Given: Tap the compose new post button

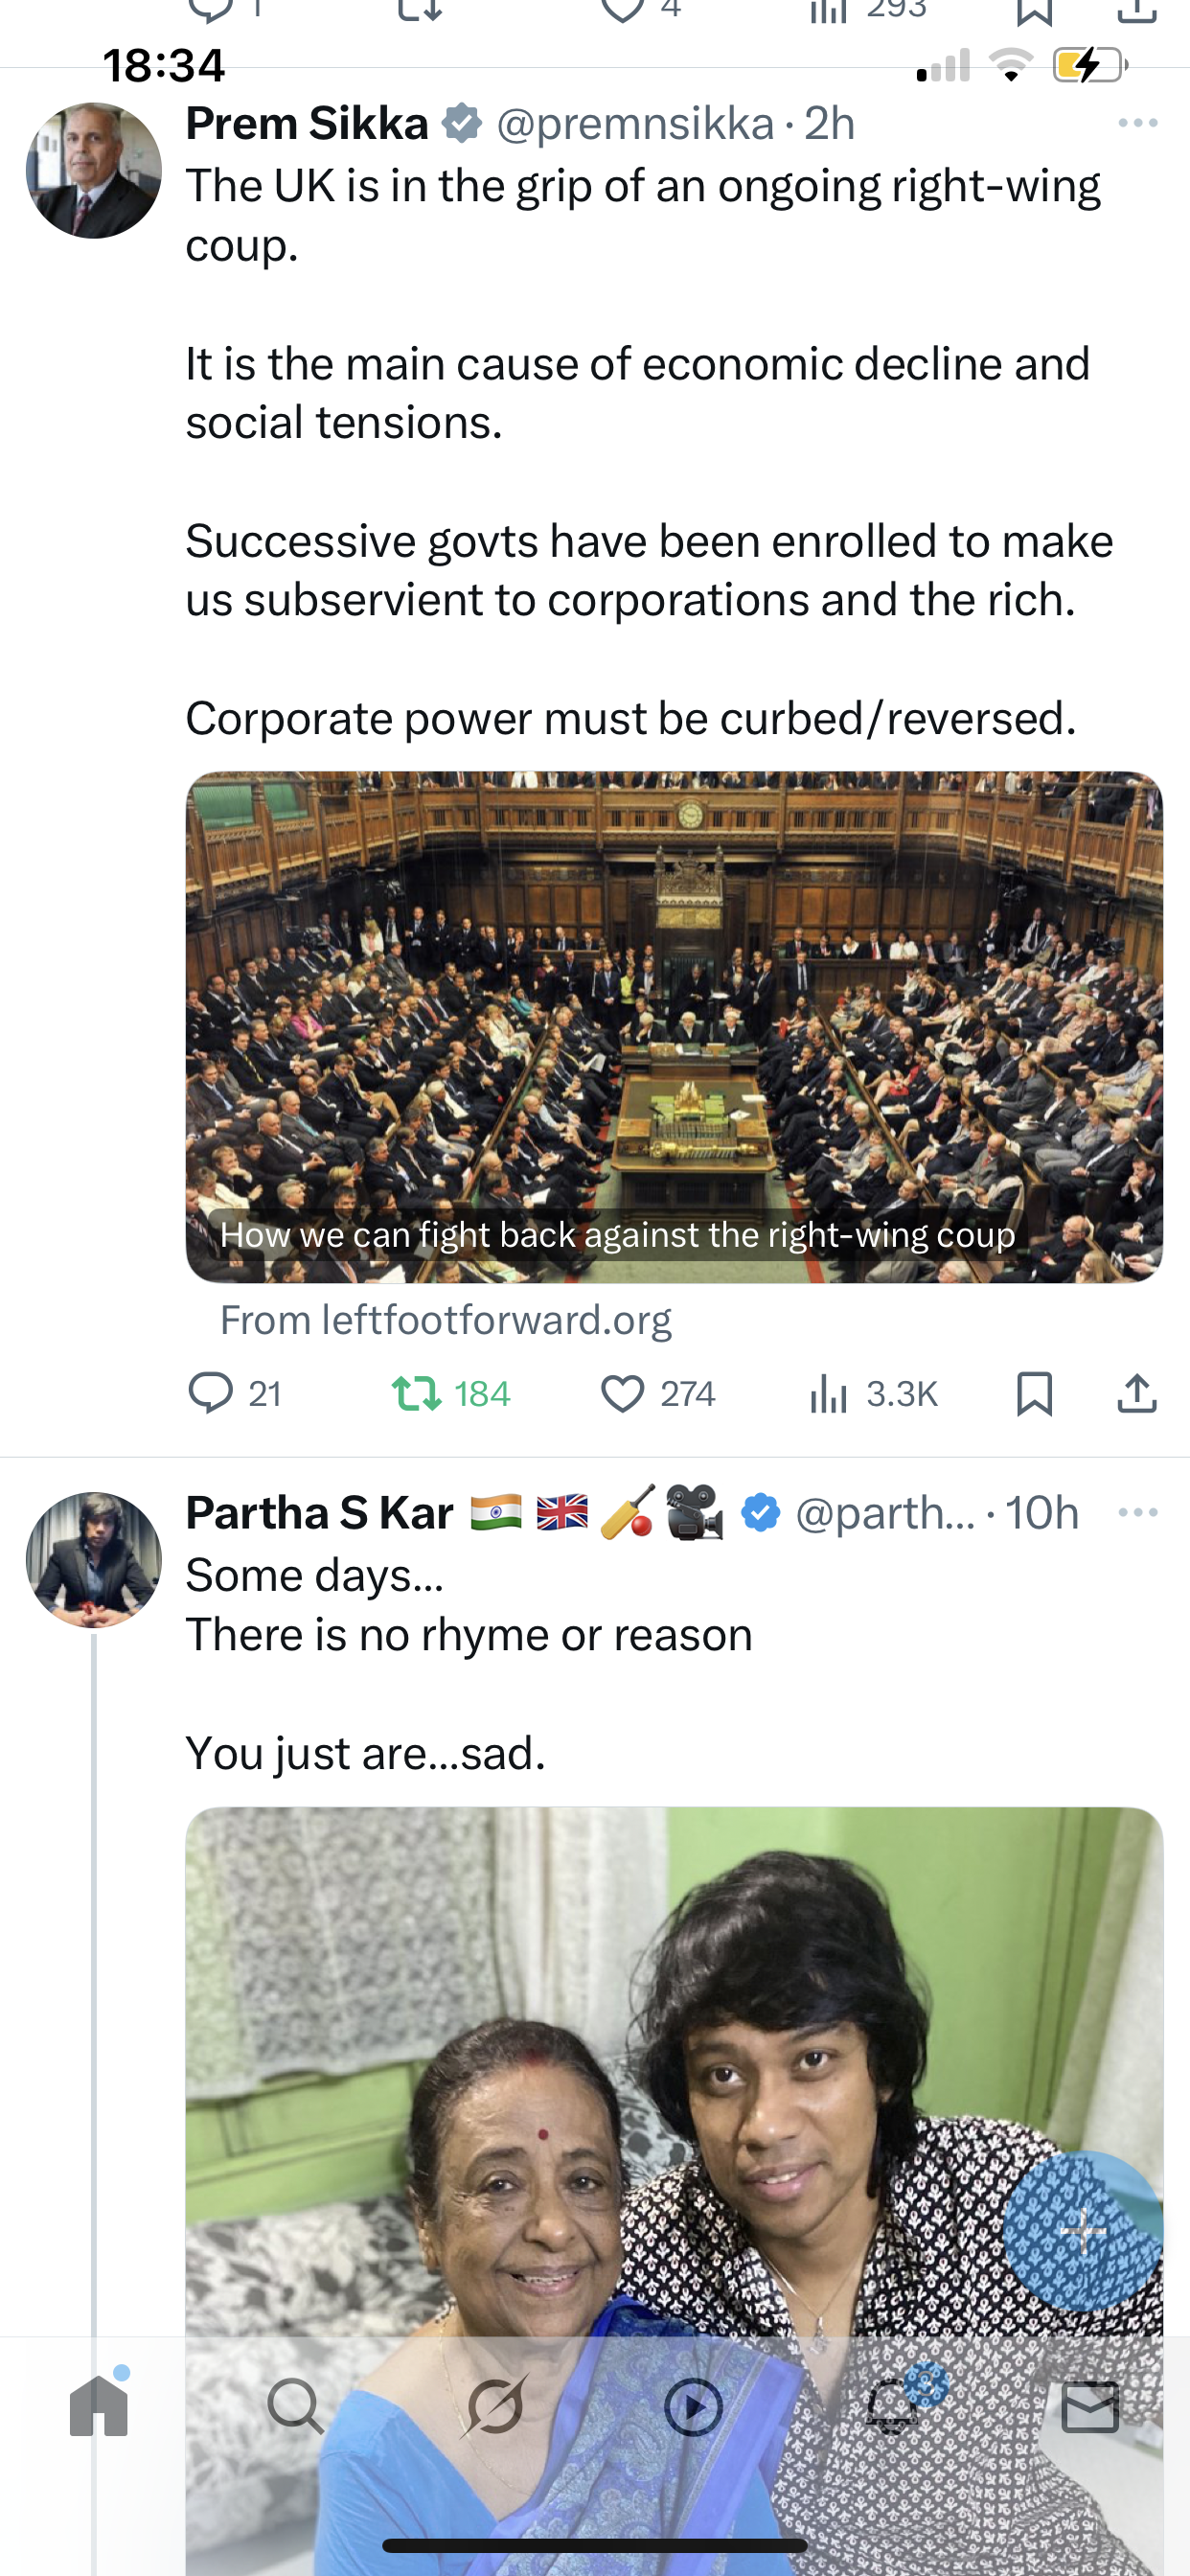Looking at the screenshot, I should pyautogui.click(x=1083, y=2231).
